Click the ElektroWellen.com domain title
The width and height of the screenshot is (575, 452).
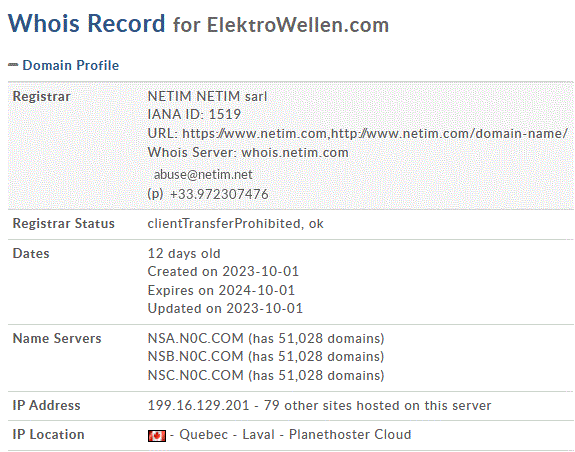click(x=298, y=25)
